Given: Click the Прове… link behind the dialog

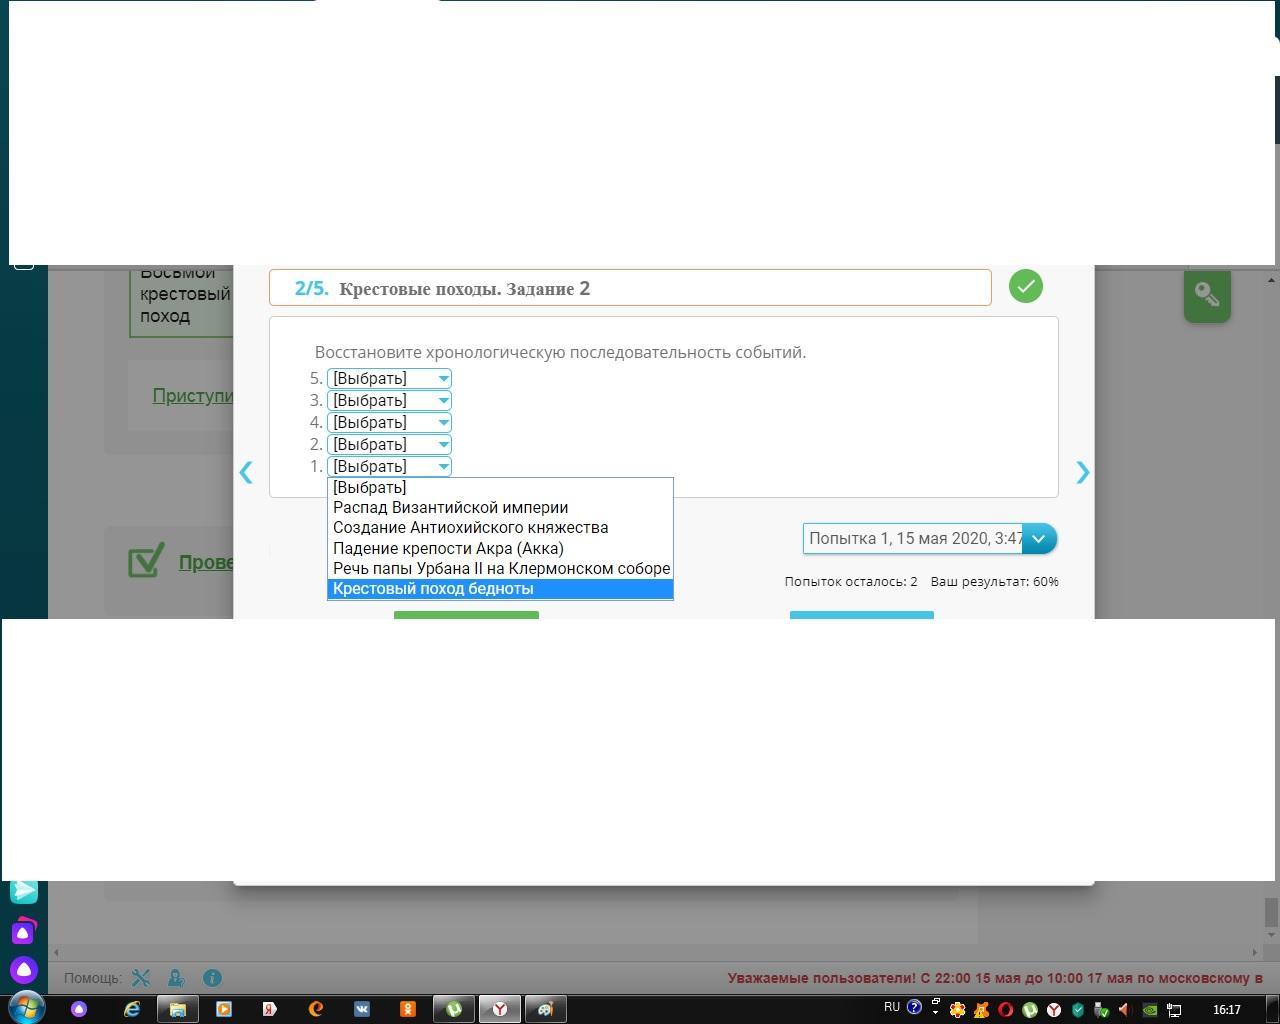Looking at the screenshot, I should (206, 562).
